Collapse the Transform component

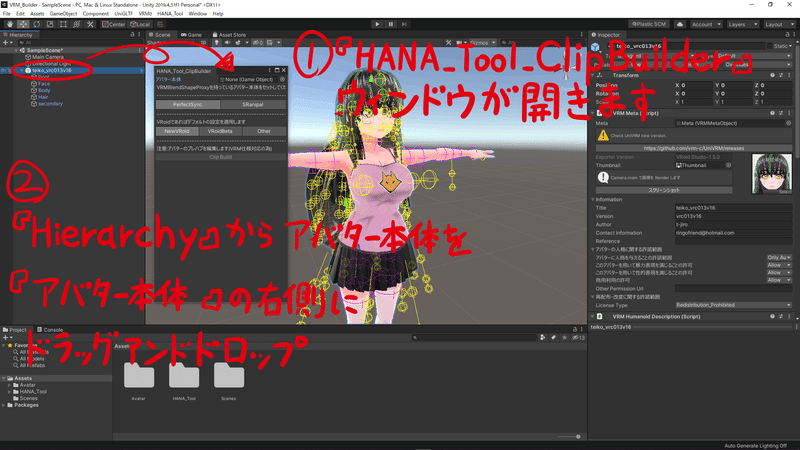593,76
